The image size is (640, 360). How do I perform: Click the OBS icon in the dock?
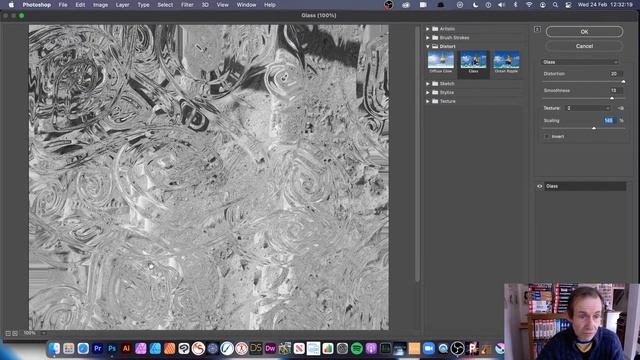tap(457, 349)
